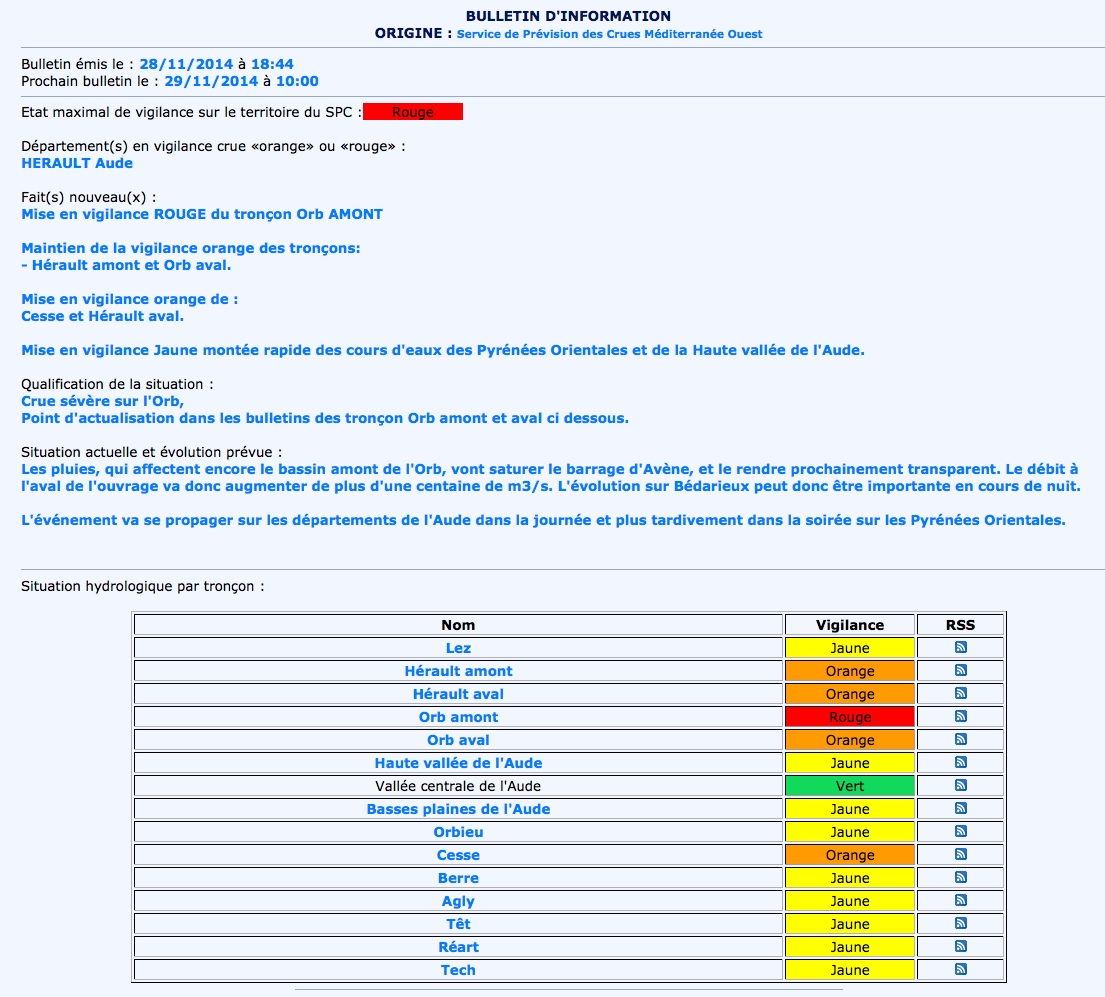Open the Agly section link

tap(458, 901)
